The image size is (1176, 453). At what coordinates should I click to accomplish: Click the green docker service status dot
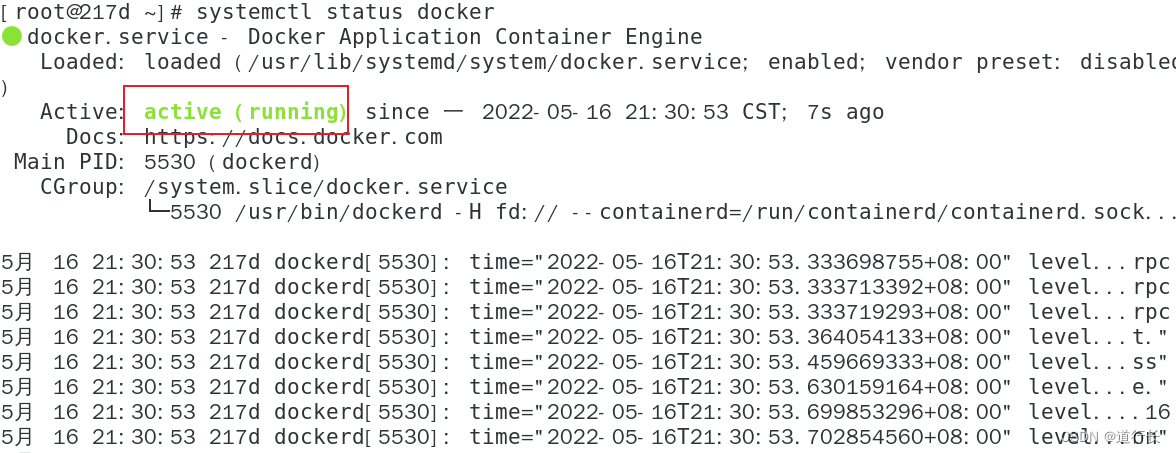point(12,37)
